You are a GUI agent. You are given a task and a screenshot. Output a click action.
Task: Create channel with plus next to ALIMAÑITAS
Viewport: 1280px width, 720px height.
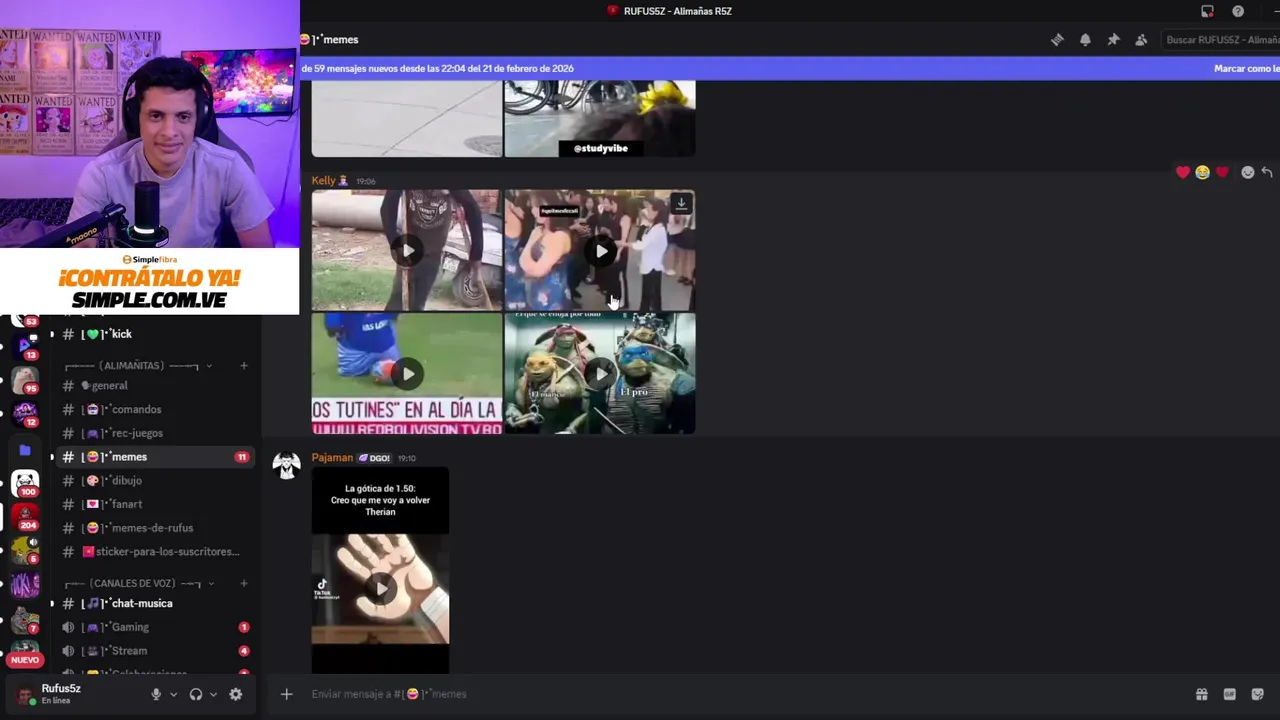click(243, 366)
